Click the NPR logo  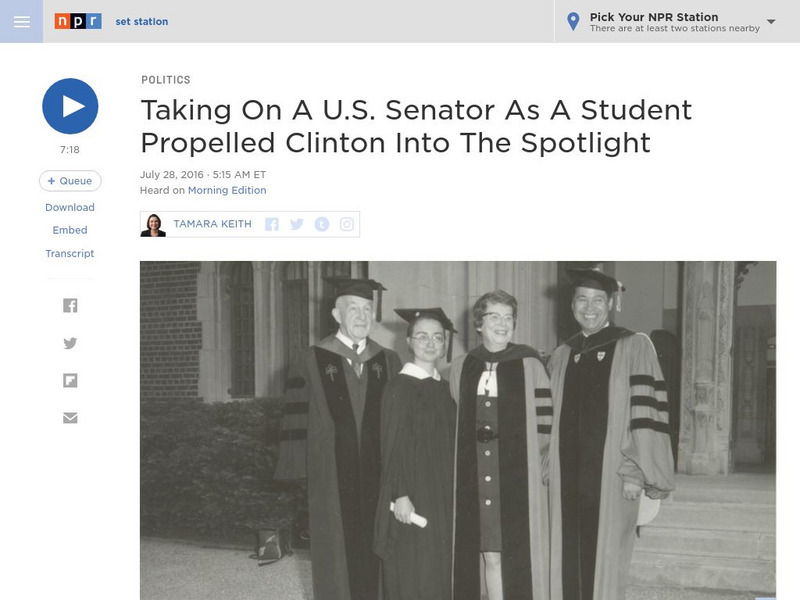78,21
